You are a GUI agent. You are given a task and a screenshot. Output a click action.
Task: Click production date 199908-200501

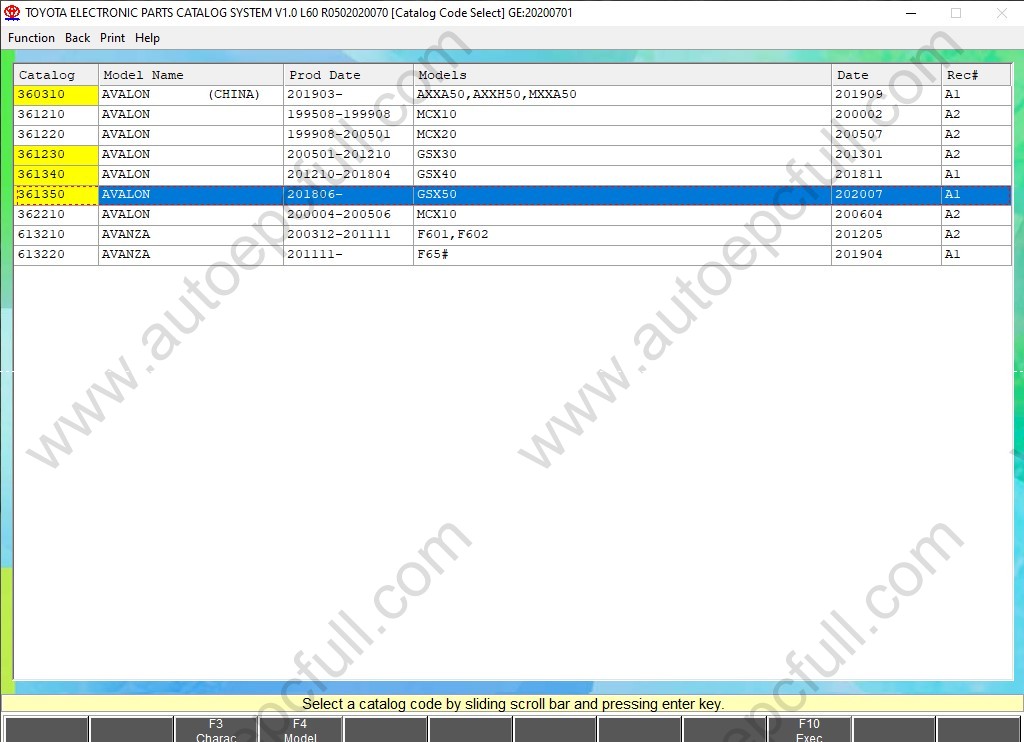[349, 135]
